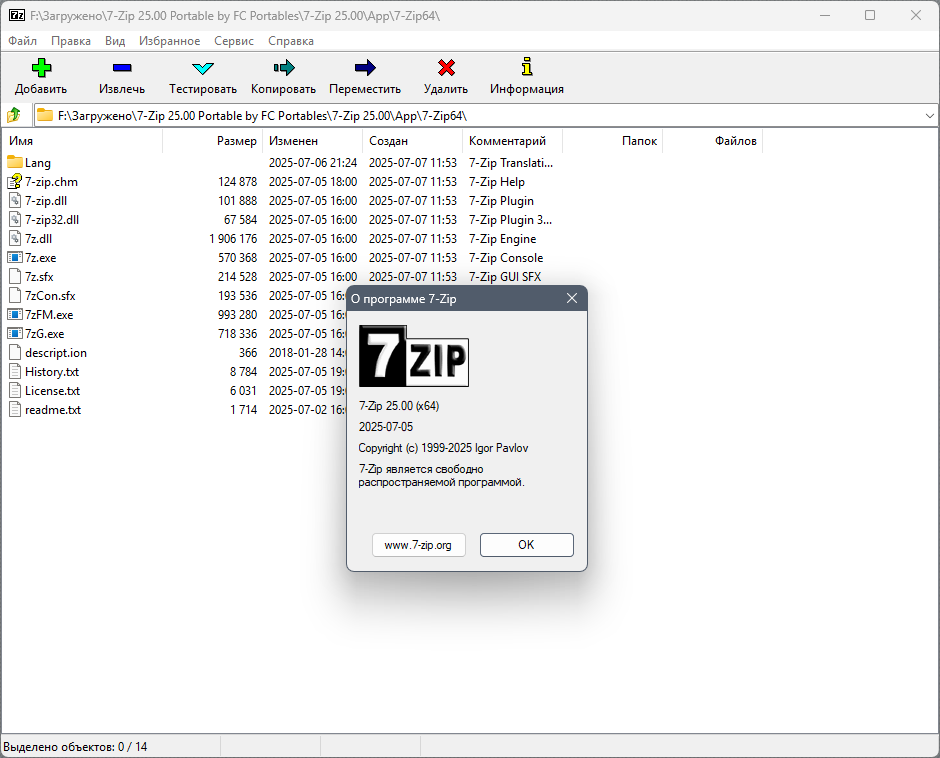Select the 7-zip.chm help file icon
Viewport: 940px width, 758px height.
pos(14,181)
